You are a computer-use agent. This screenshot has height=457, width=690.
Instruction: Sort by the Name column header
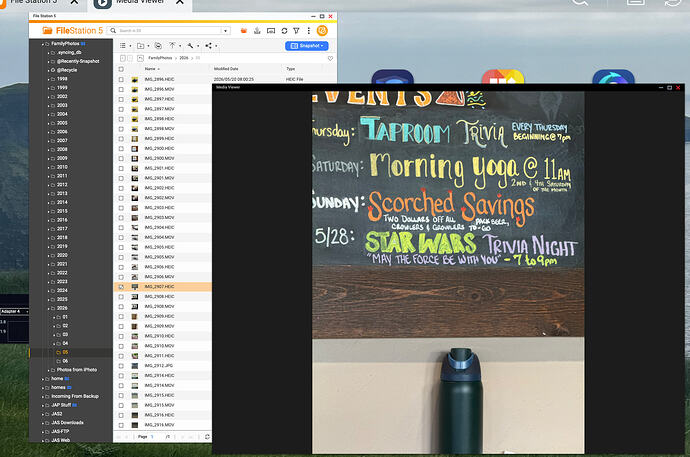coord(150,69)
